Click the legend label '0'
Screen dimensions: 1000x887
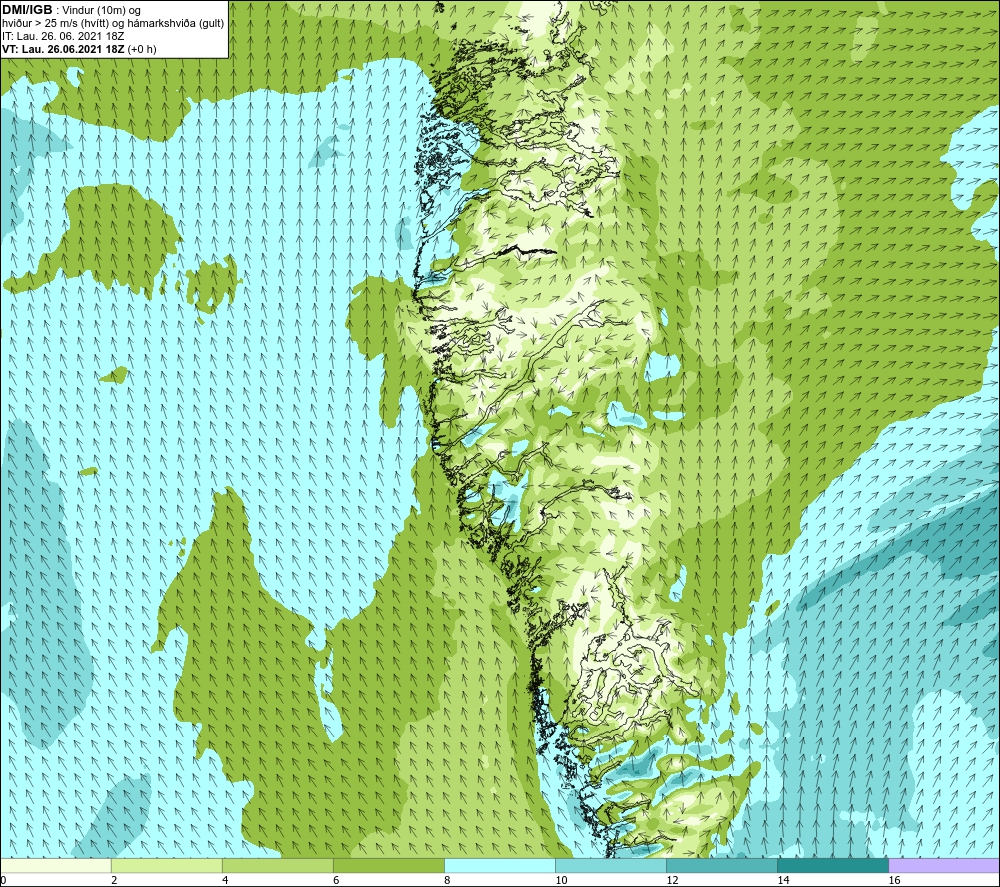pyautogui.click(x=3, y=880)
